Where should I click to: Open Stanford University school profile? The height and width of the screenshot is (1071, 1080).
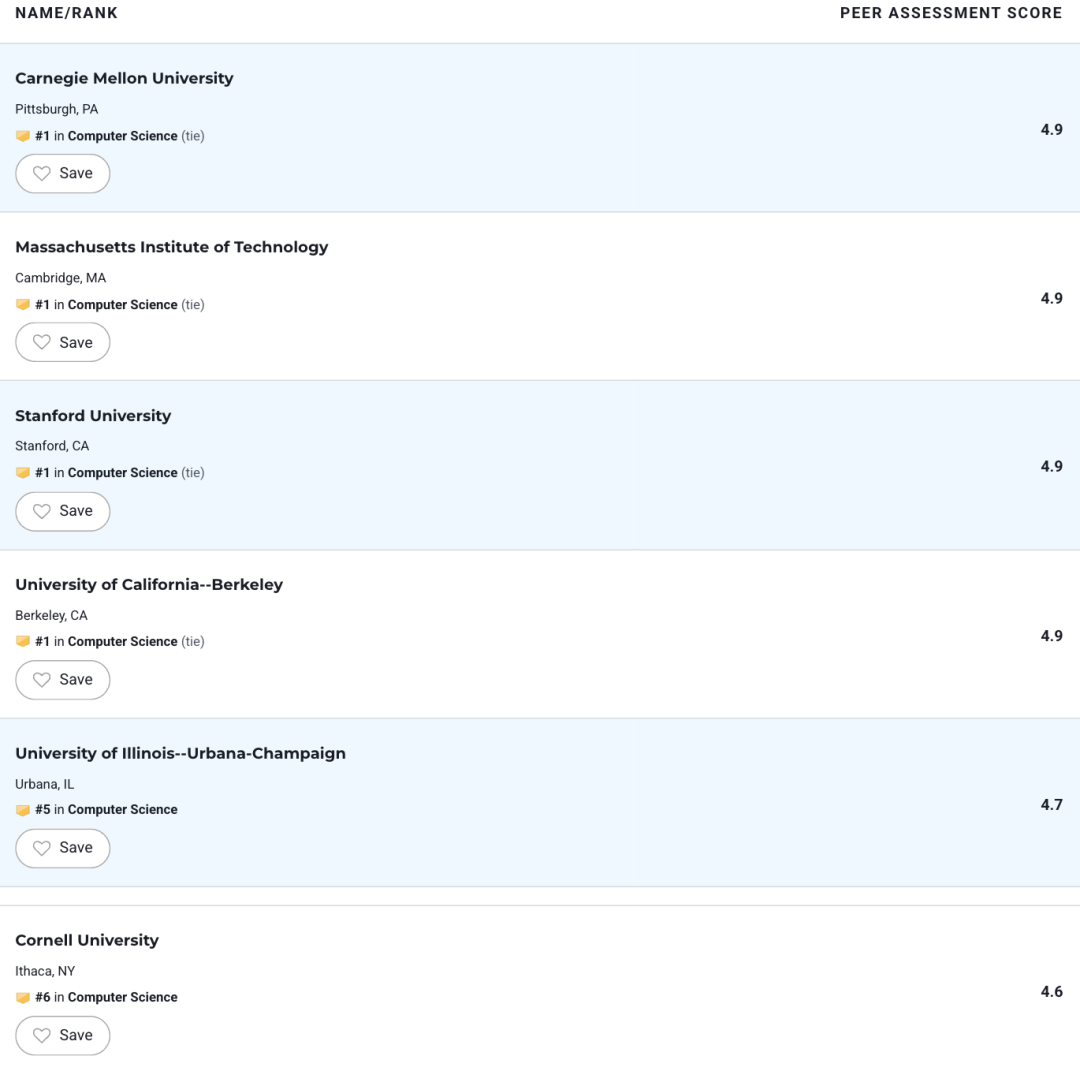(x=93, y=416)
